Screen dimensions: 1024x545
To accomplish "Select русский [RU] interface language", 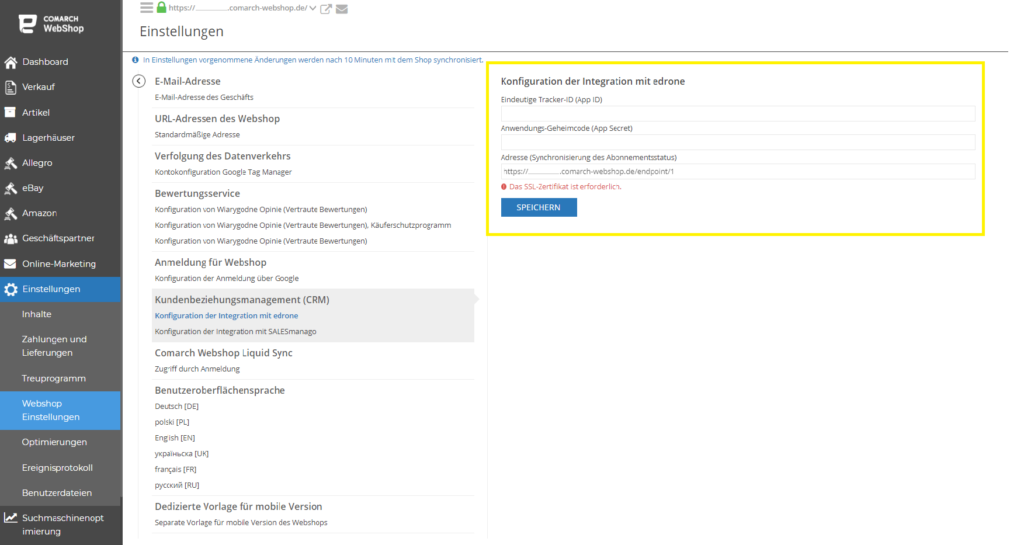I will (177, 485).
